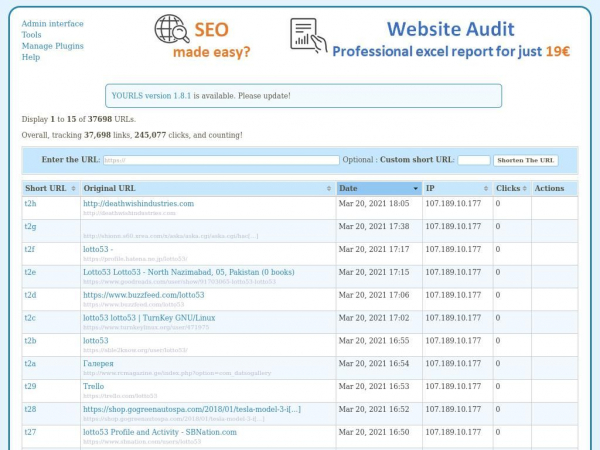Viewport: 600px width, 450px height.
Task: Click the Website Audit banner headline
Action: pos(451,29)
